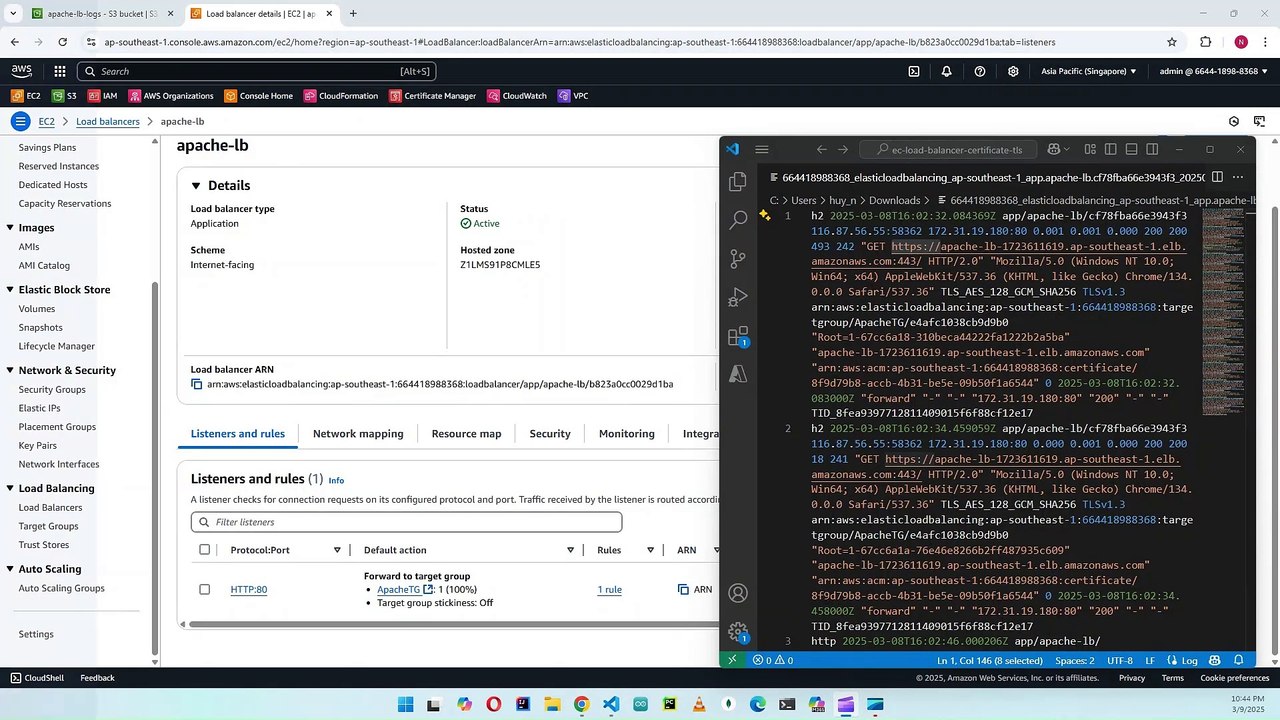Toggle the select-all listeners checkbox
Image resolution: width=1280 pixels, height=720 pixels.
(x=205, y=550)
